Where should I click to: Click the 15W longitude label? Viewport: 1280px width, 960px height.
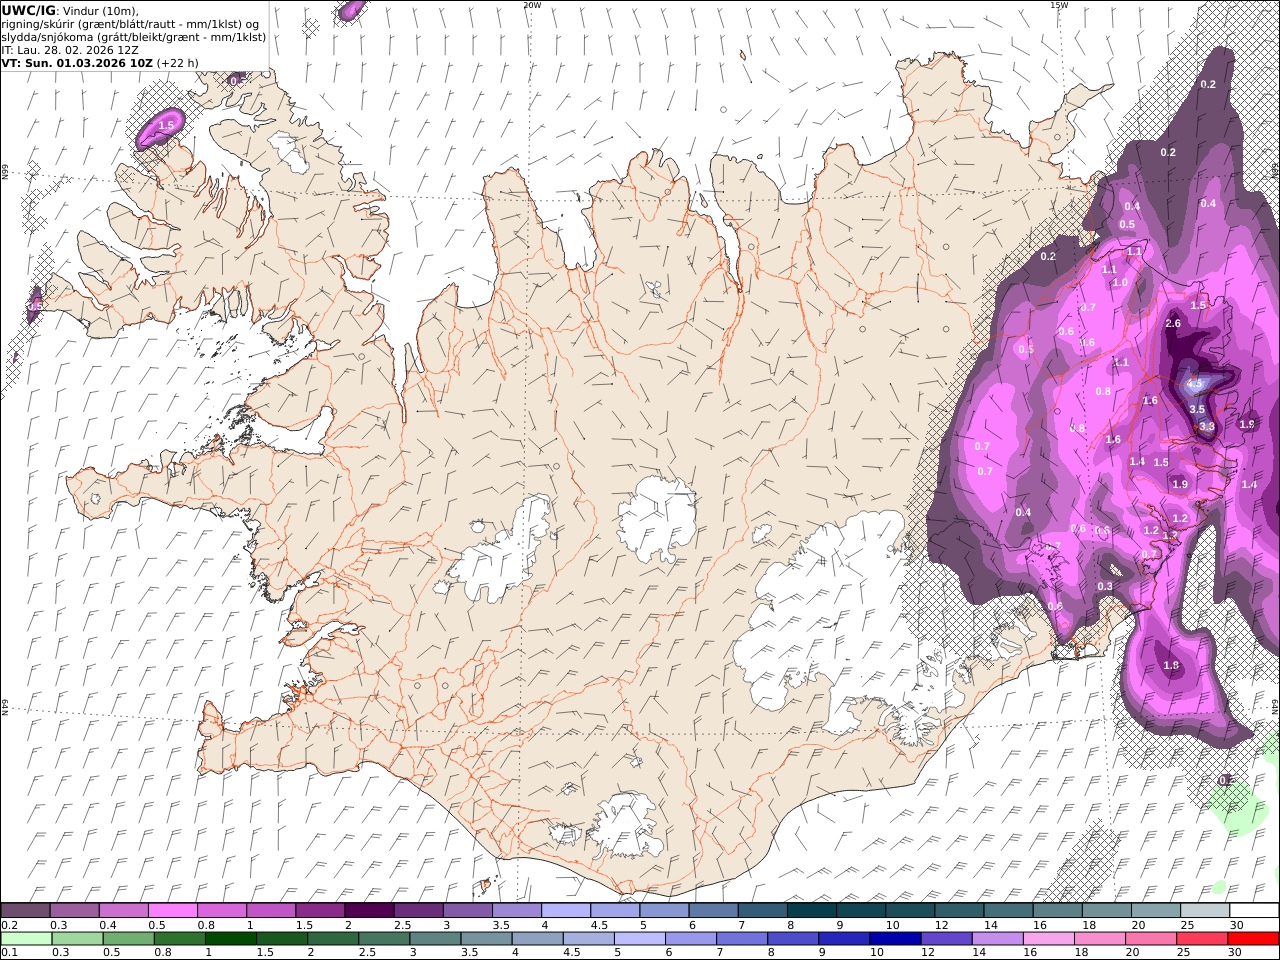coord(1059,5)
